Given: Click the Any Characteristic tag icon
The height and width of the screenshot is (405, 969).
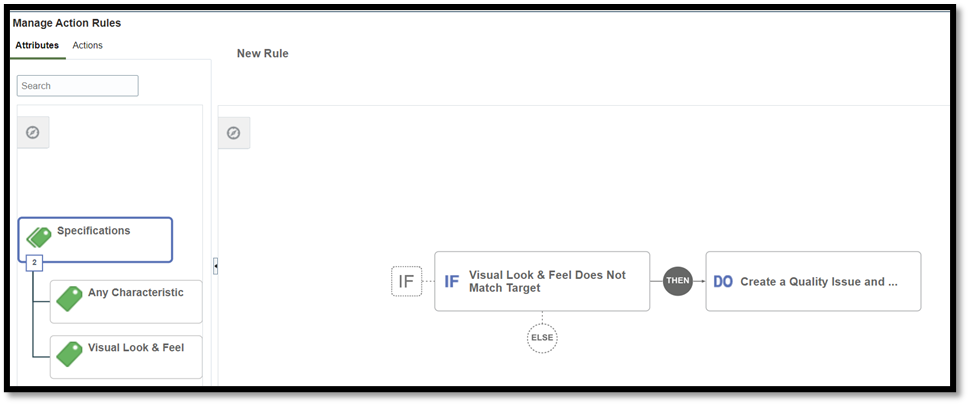Looking at the screenshot, I should pos(69,298).
